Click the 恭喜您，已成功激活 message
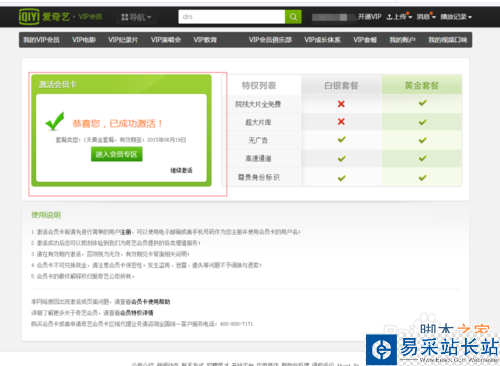This screenshot has width=500, height=366. click(x=117, y=124)
